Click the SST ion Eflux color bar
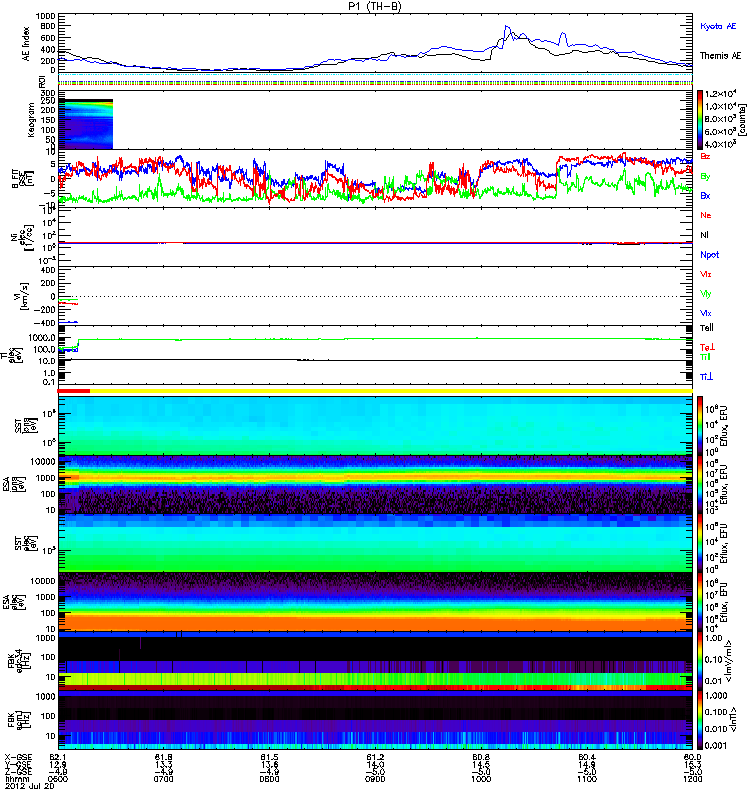This screenshot has height=800, width=750. pyautogui.click(x=699, y=426)
